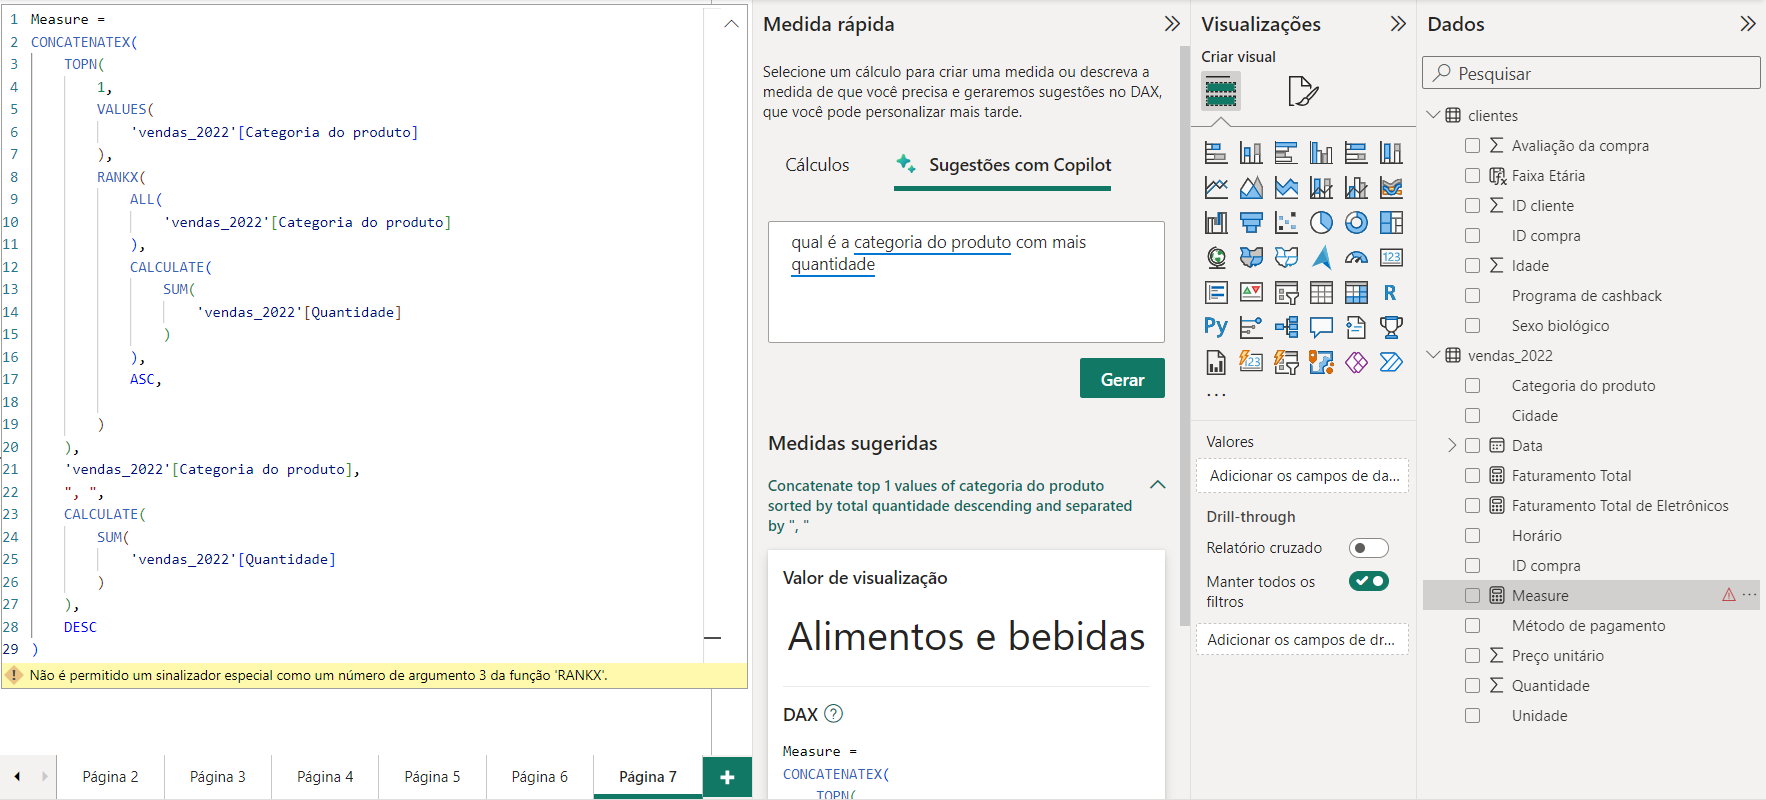Click the drill-through add fields well
The height and width of the screenshot is (800, 1766).
(x=1302, y=640)
